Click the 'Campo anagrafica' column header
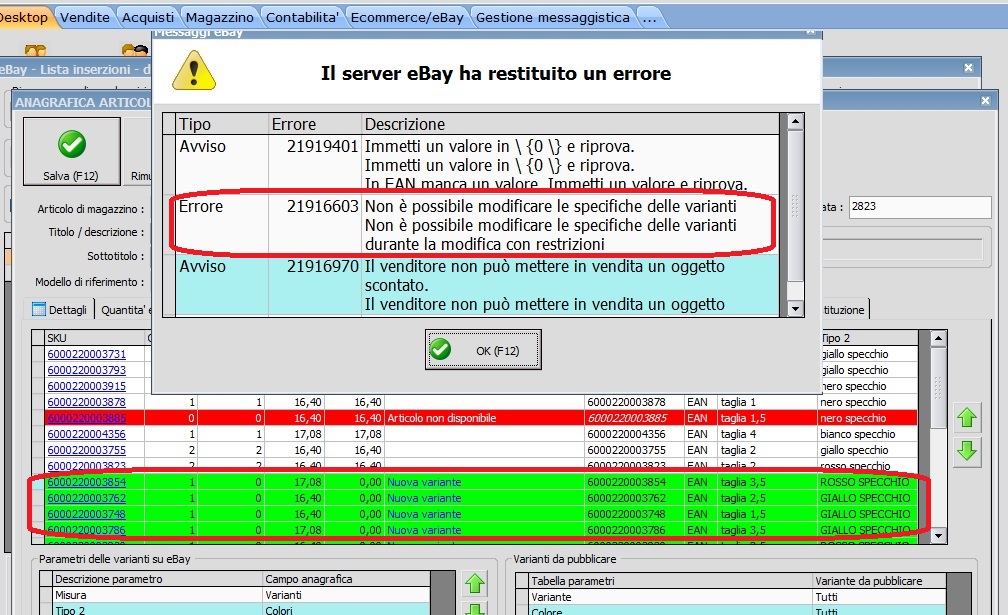This screenshot has height=615, width=1008. pos(346,579)
